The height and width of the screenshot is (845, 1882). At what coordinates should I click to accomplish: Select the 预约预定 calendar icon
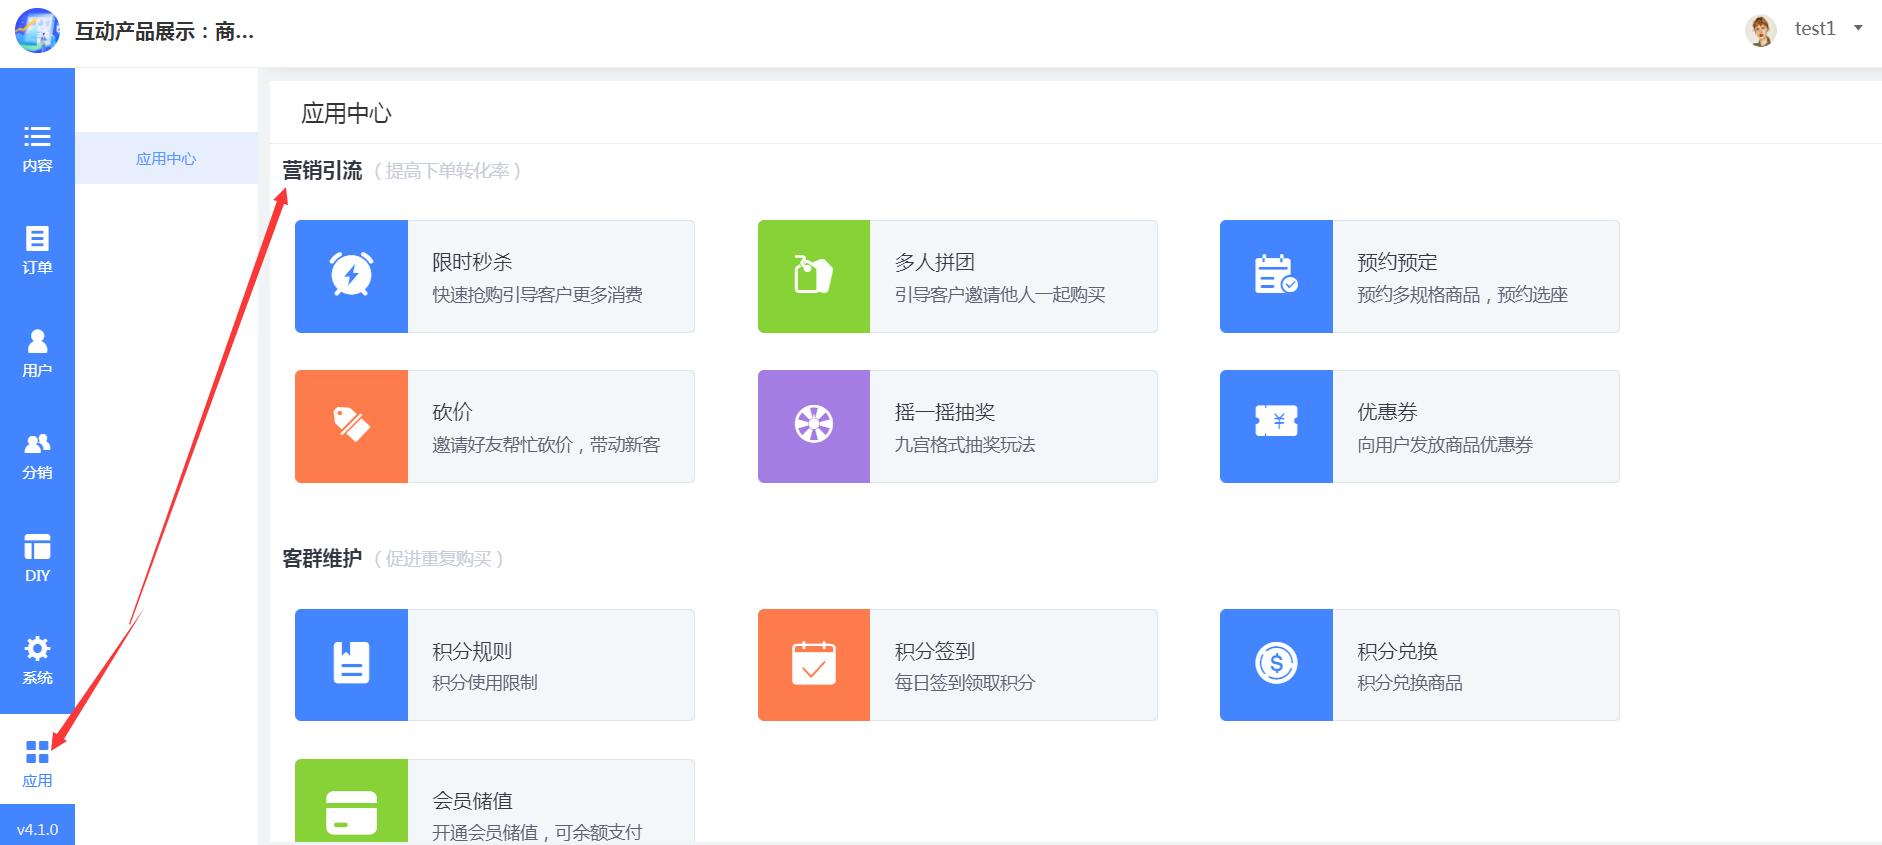[x=1275, y=275]
